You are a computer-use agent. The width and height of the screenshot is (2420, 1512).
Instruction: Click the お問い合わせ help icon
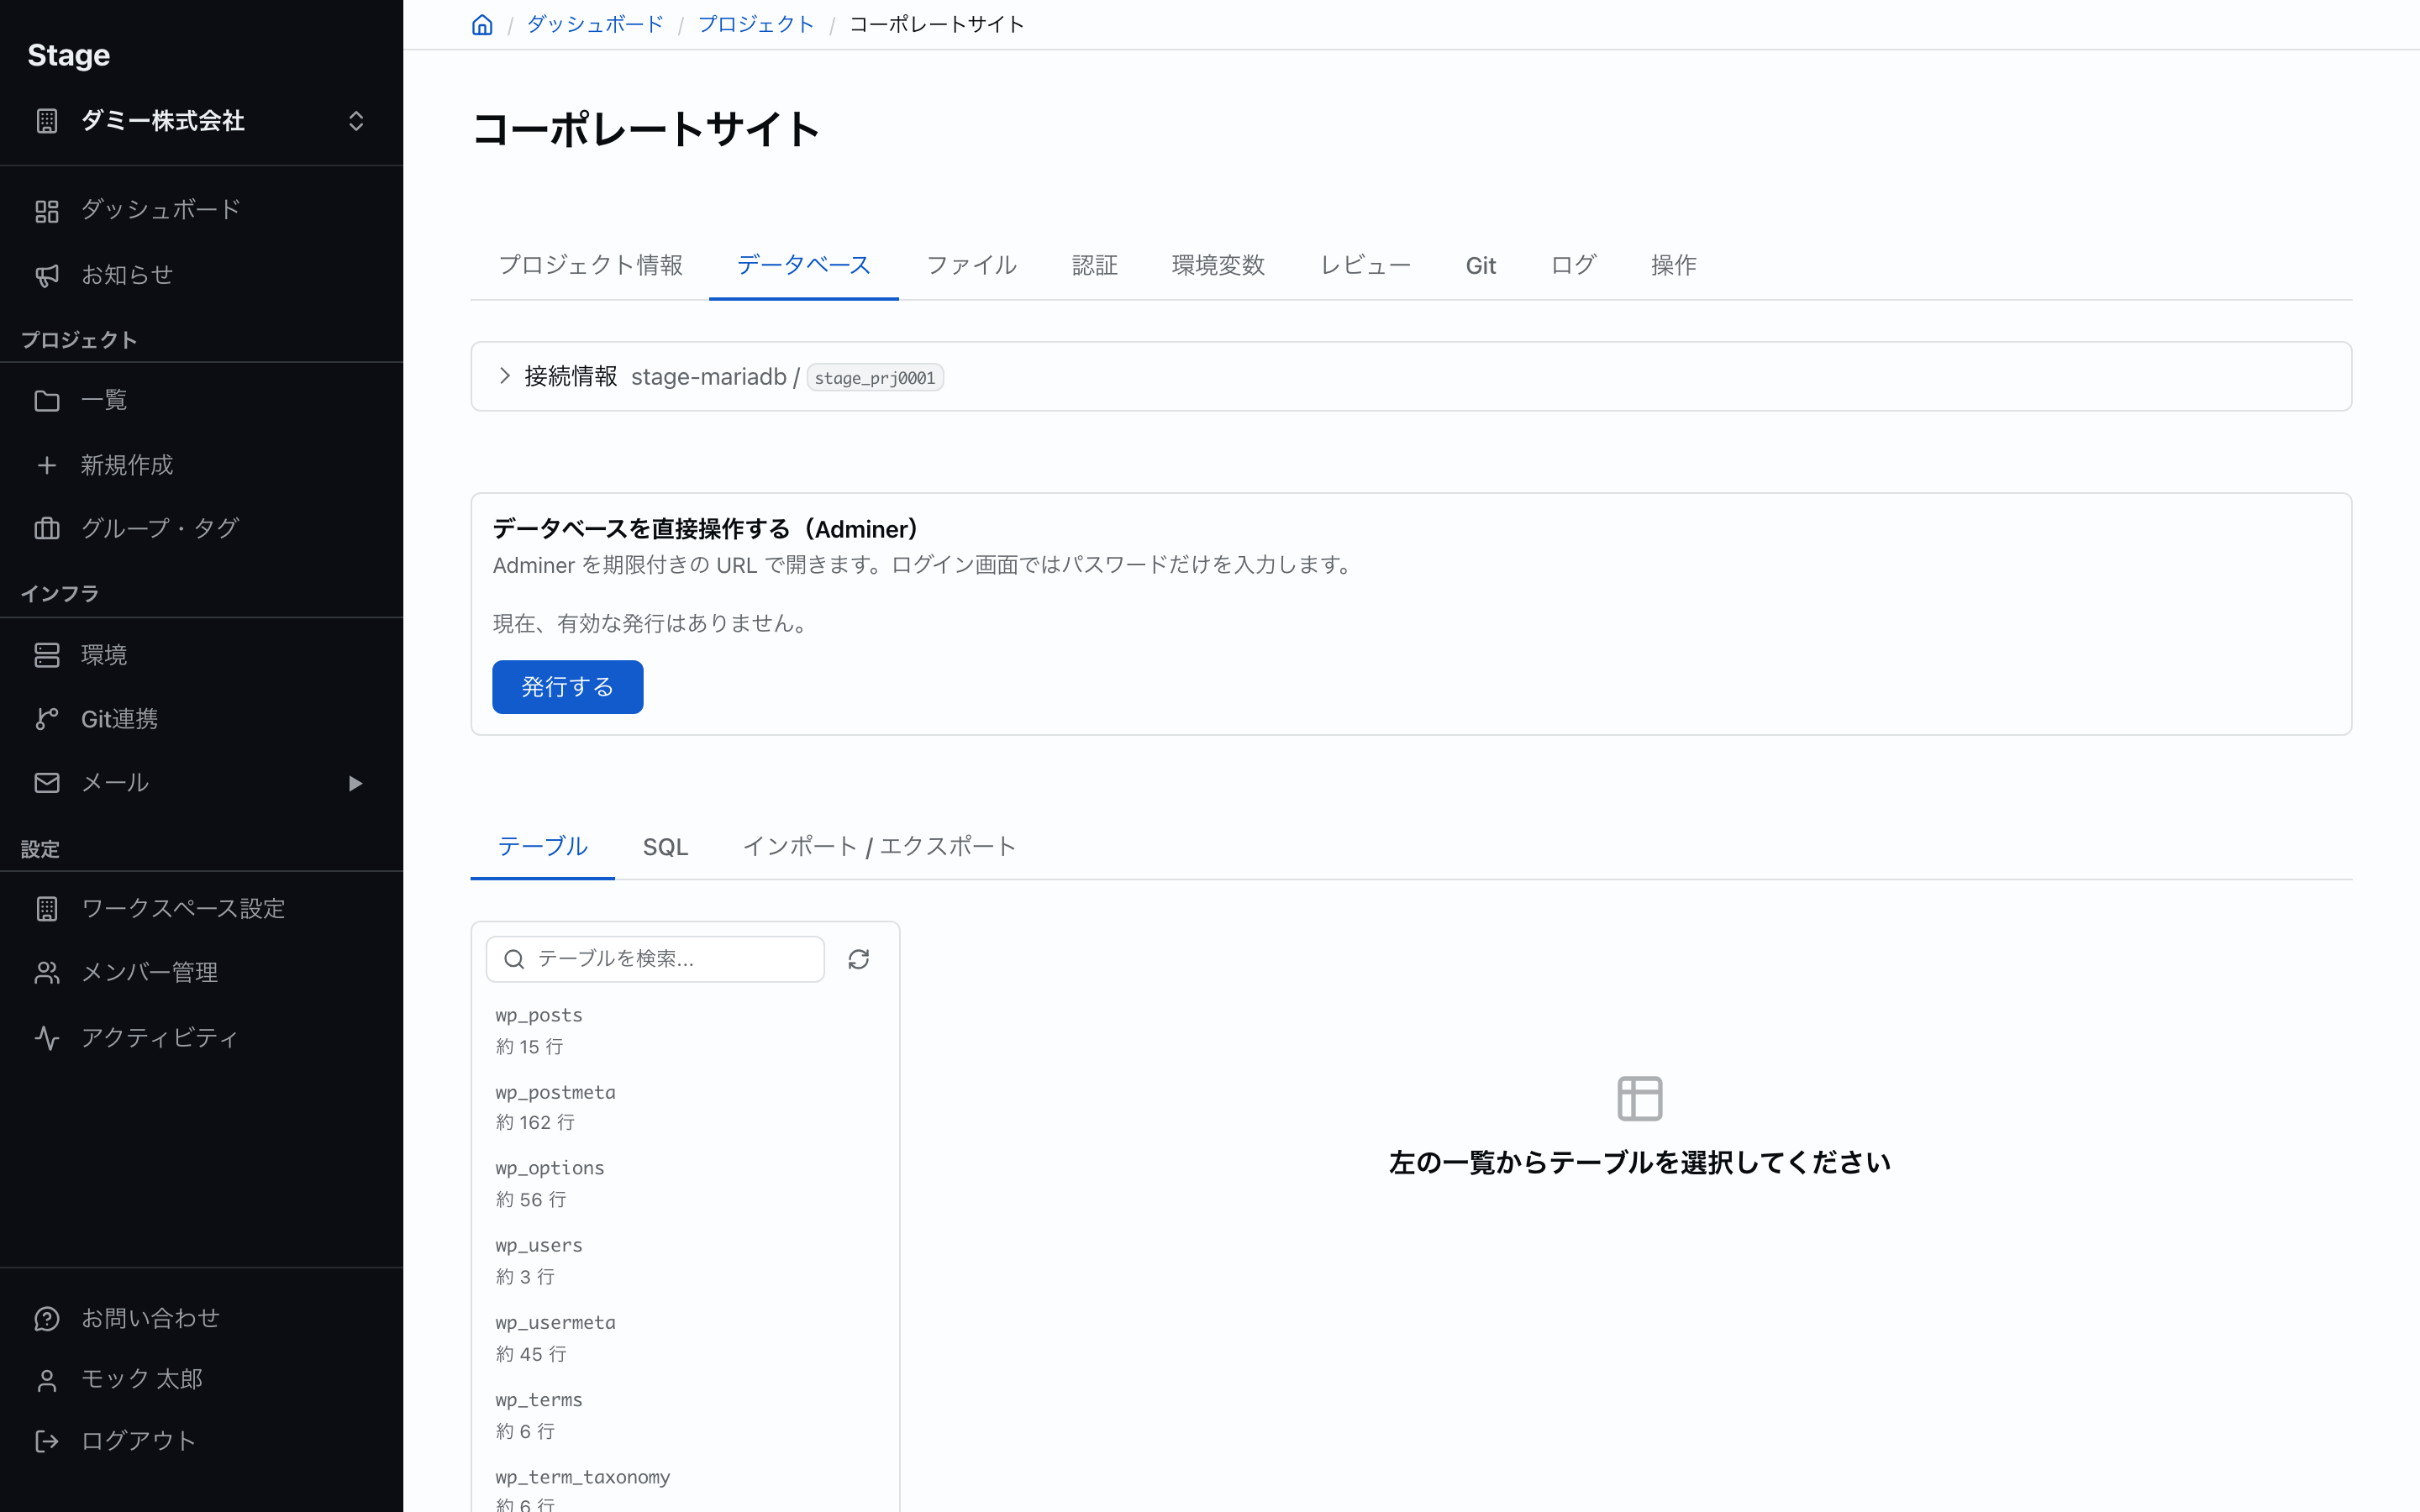pyautogui.click(x=47, y=1319)
